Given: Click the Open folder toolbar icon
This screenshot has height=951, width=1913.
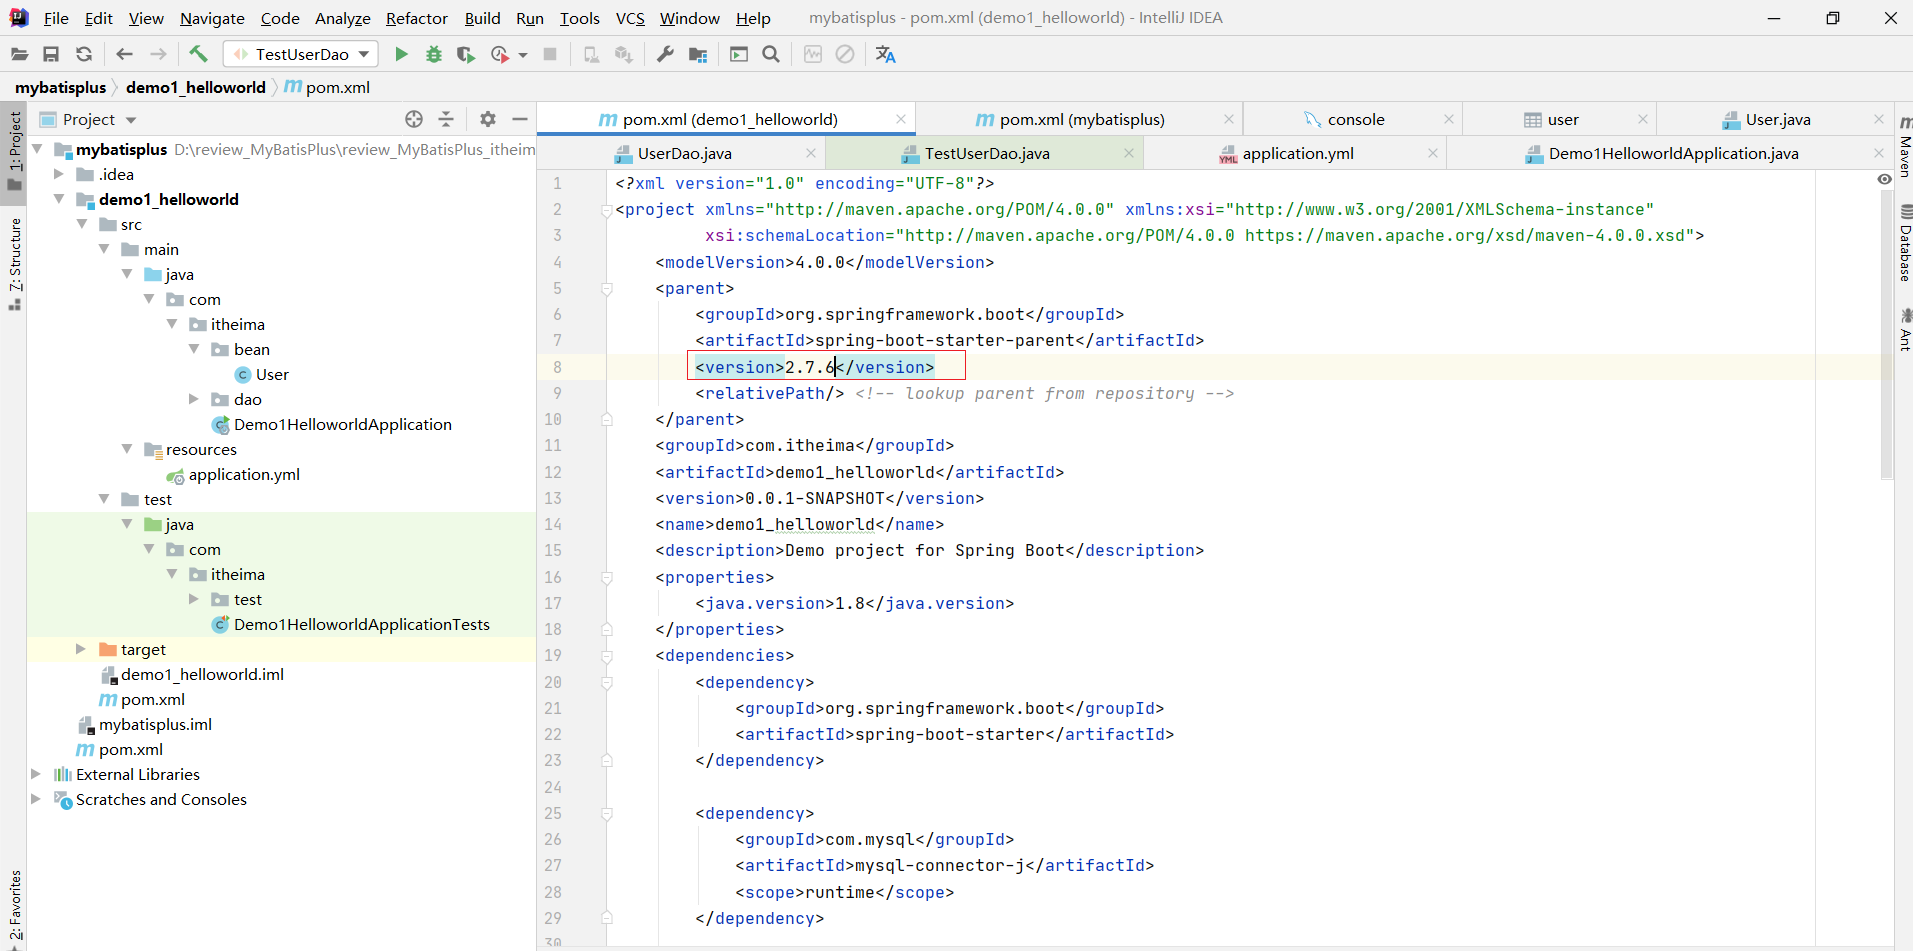Looking at the screenshot, I should (19, 54).
